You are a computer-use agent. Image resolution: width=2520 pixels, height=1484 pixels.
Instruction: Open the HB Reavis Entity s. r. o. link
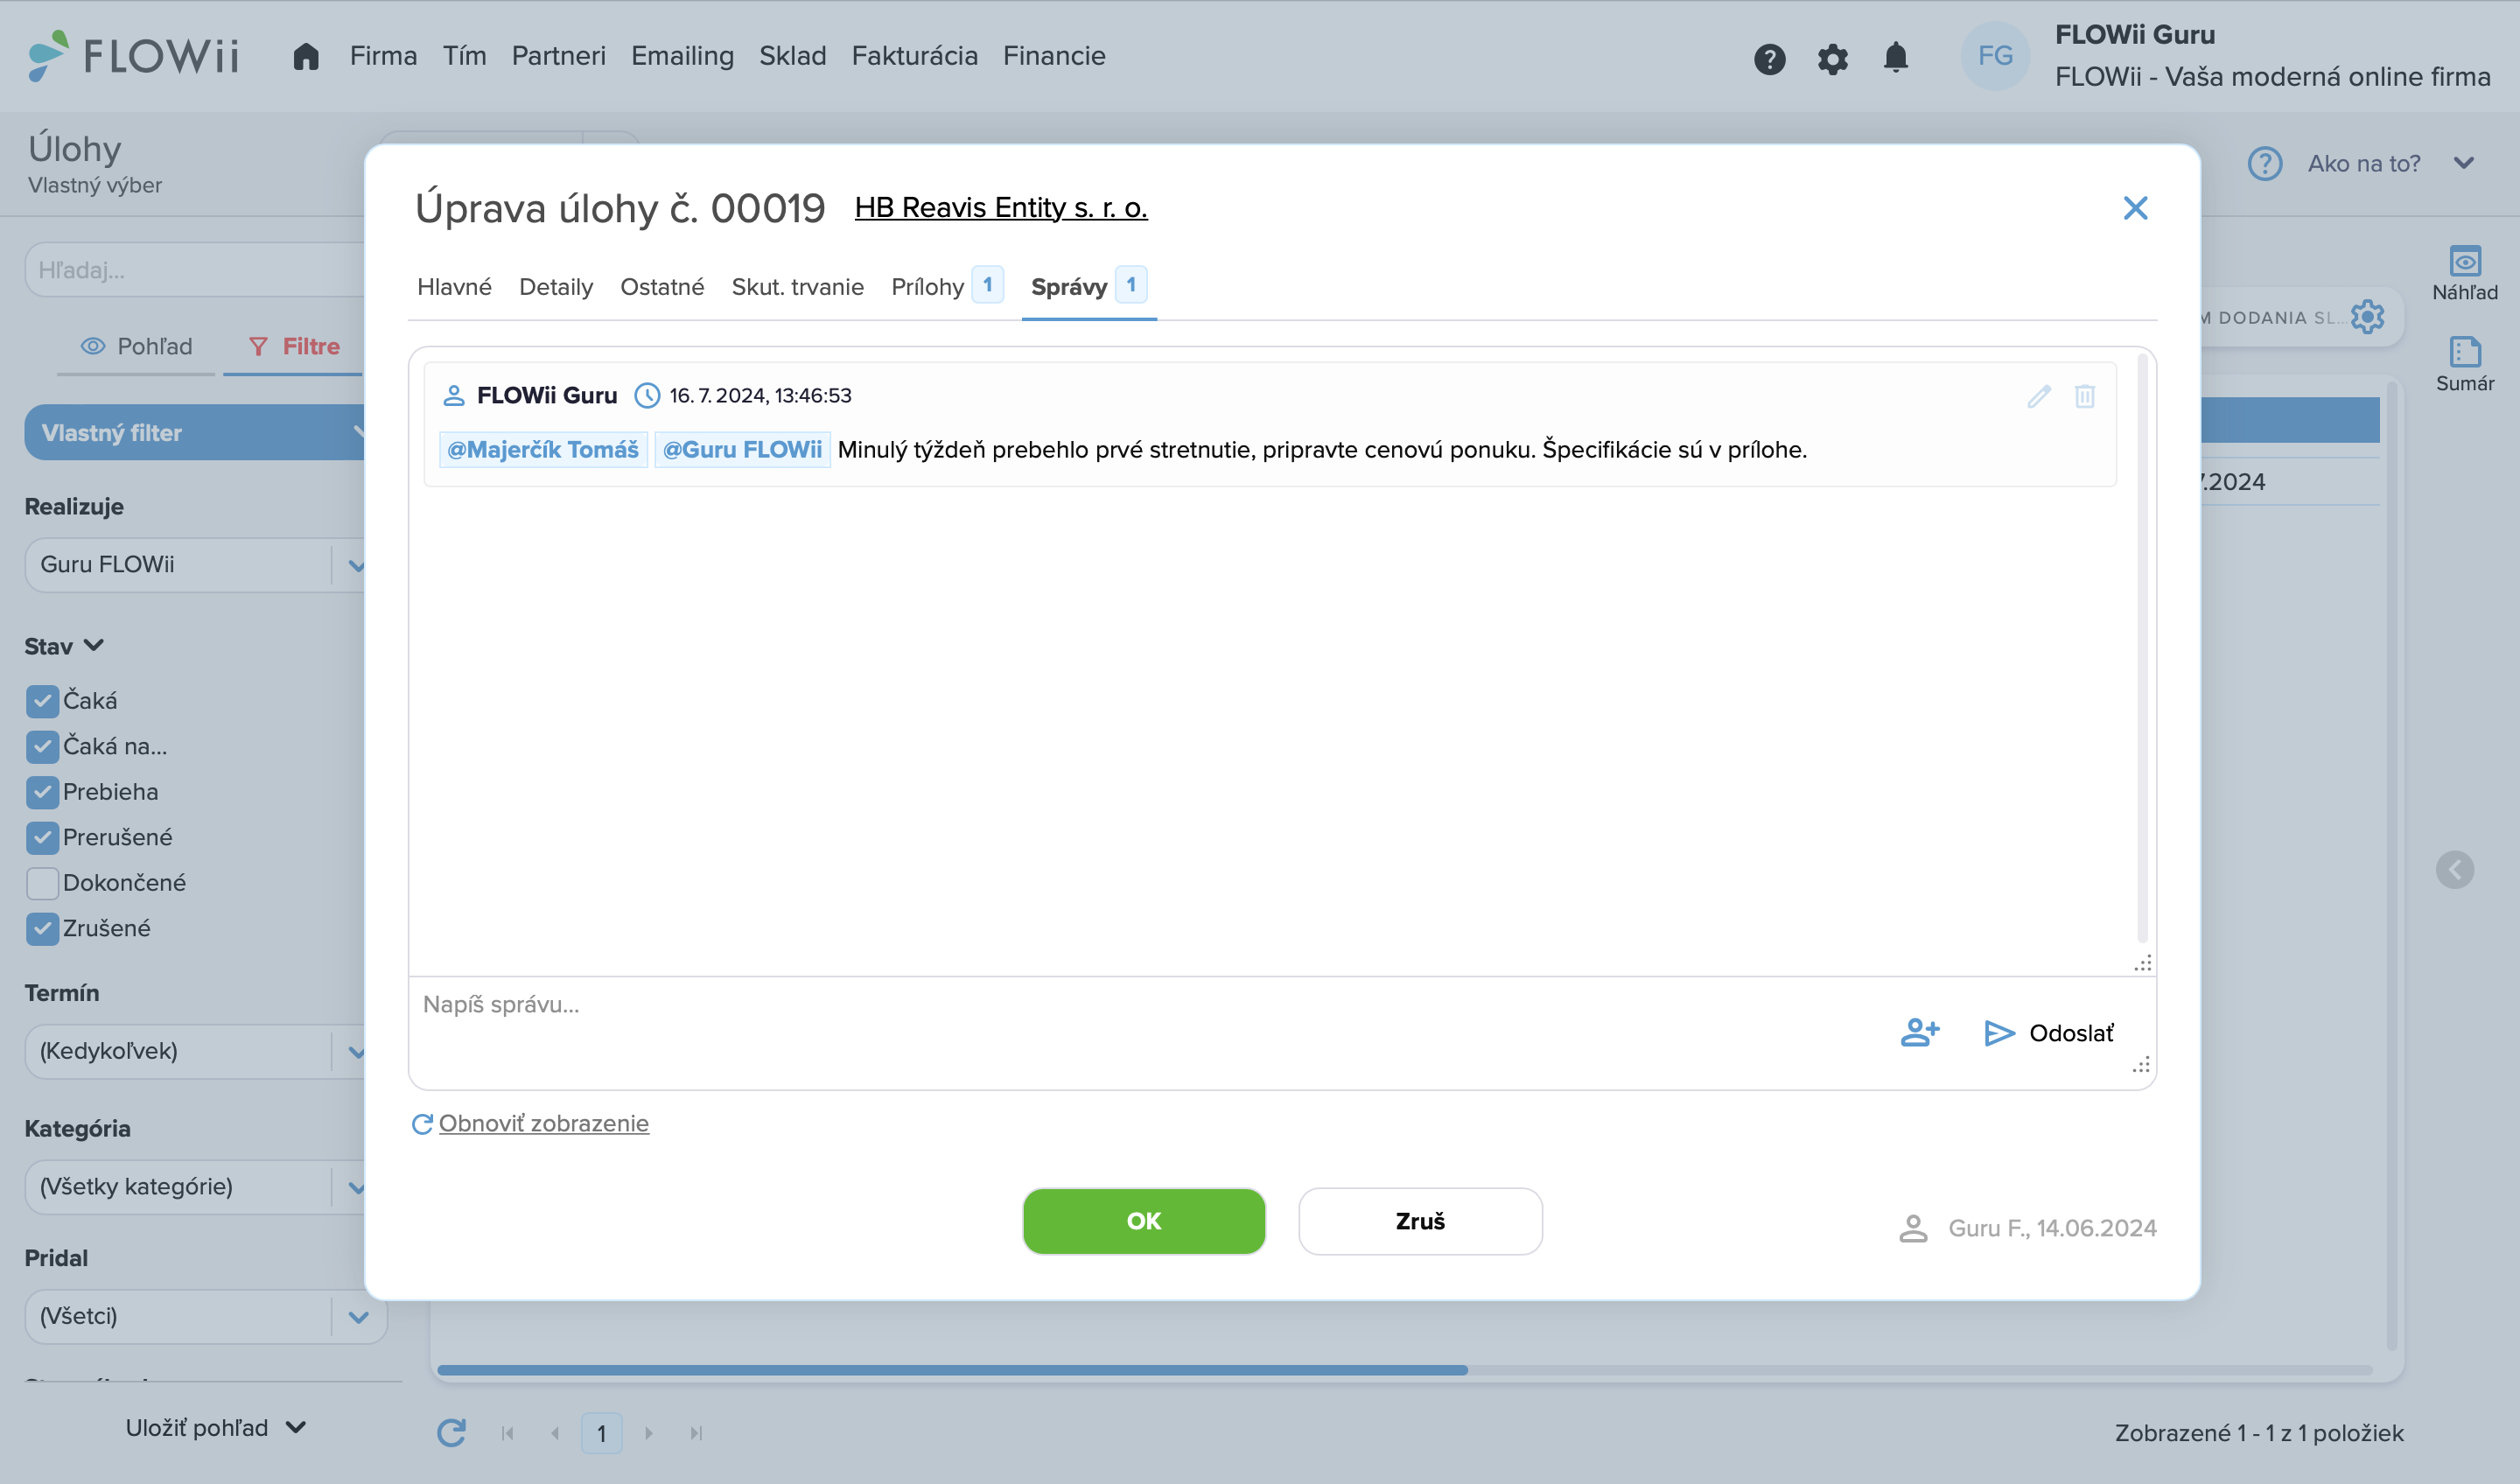click(x=1000, y=208)
